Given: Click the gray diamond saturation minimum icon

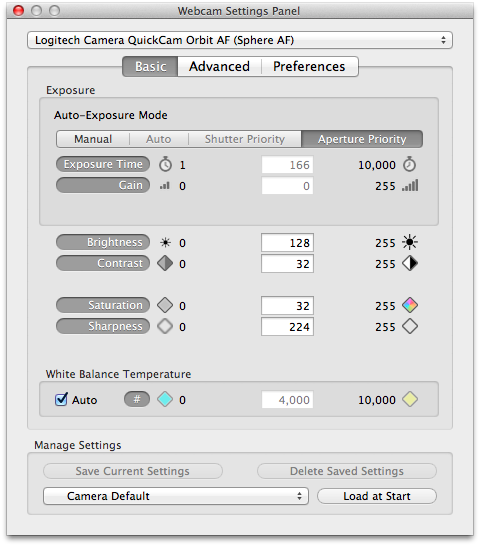Looking at the screenshot, I should 165,305.
